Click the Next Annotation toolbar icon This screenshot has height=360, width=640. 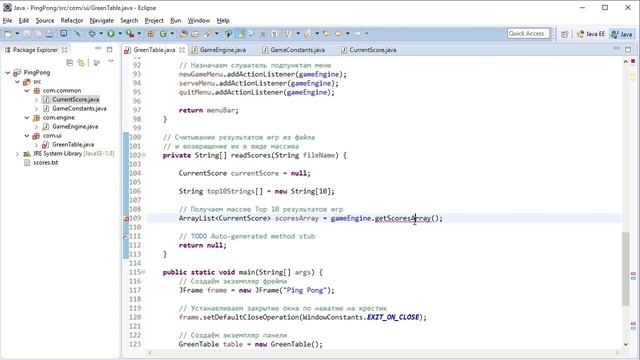coord(288,34)
